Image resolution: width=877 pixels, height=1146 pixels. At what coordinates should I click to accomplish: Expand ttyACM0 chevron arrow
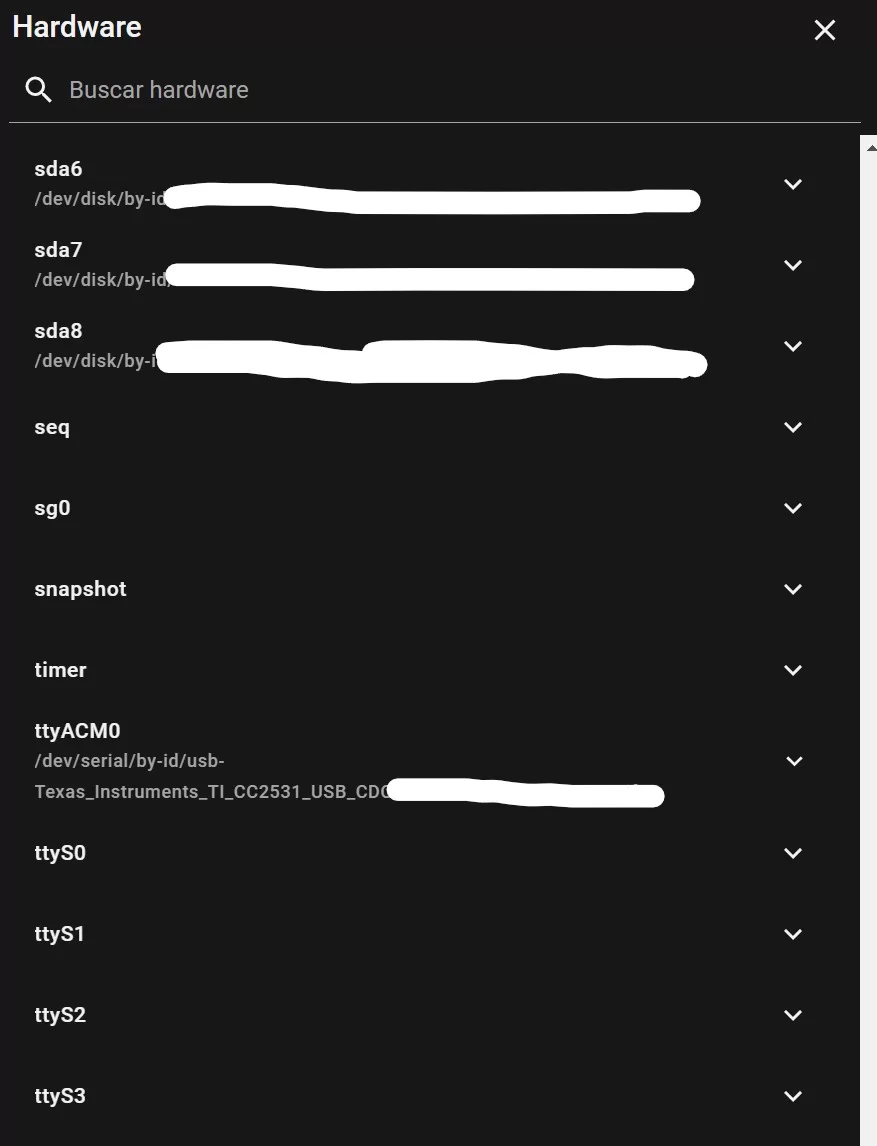coord(793,761)
